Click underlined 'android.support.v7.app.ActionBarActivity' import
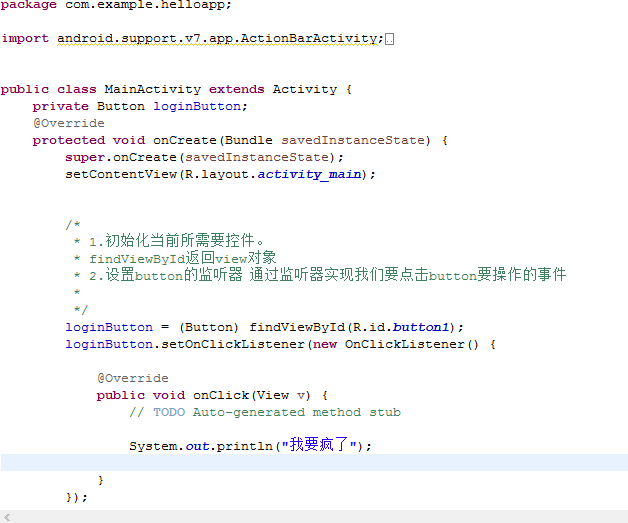Screen dimensions: 628x523 tap(217, 39)
